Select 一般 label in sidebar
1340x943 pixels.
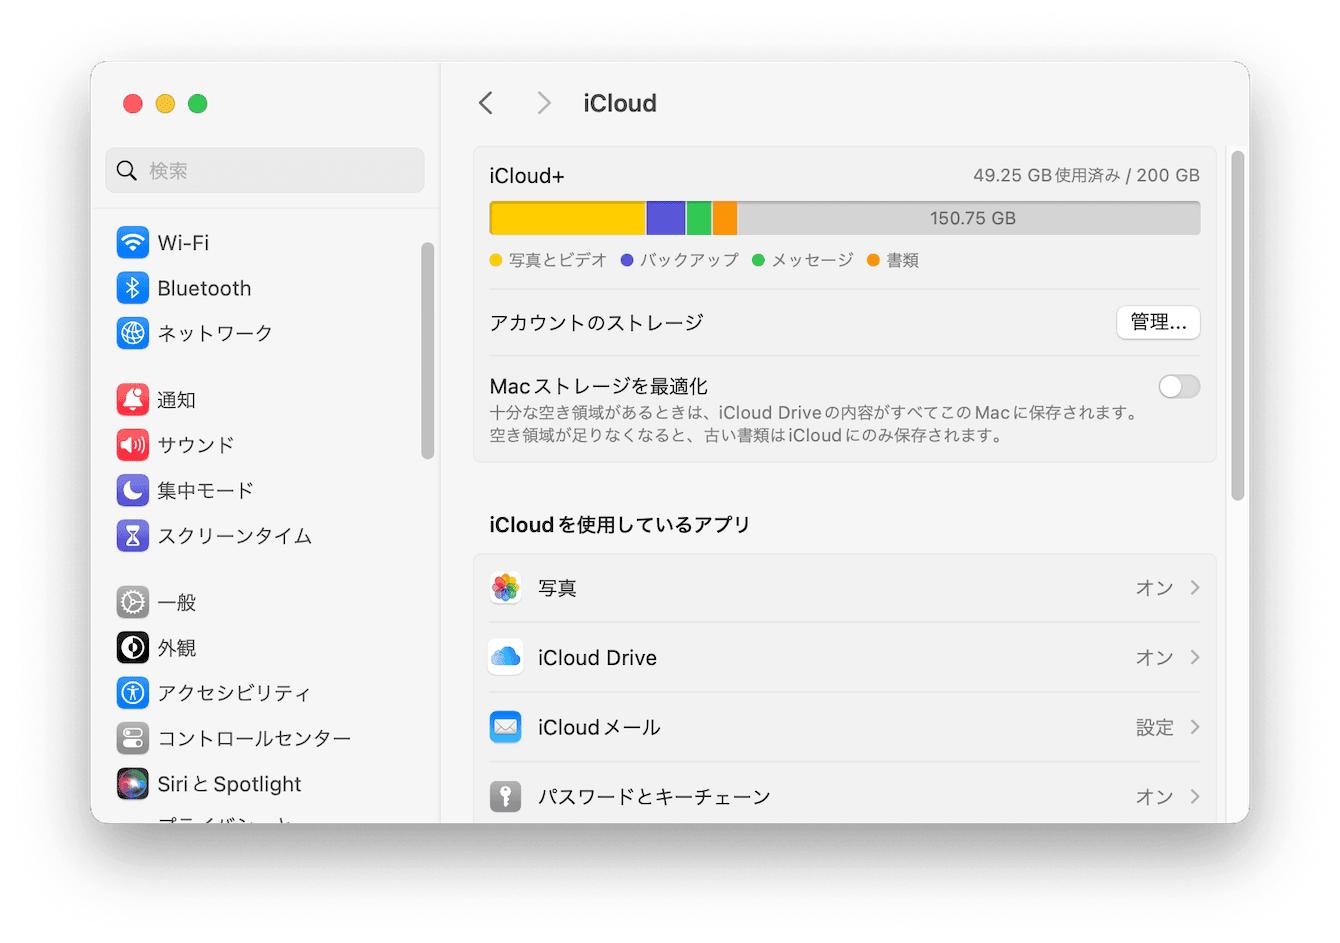(x=177, y=602)
